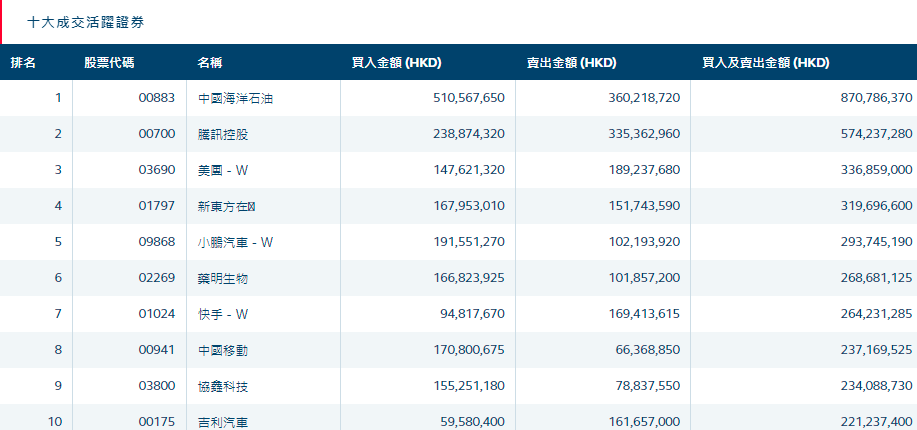Select buy amount 147,621,320
Image resolution: width=917 pixels, height=430 pixels.
tap(469, 170)
